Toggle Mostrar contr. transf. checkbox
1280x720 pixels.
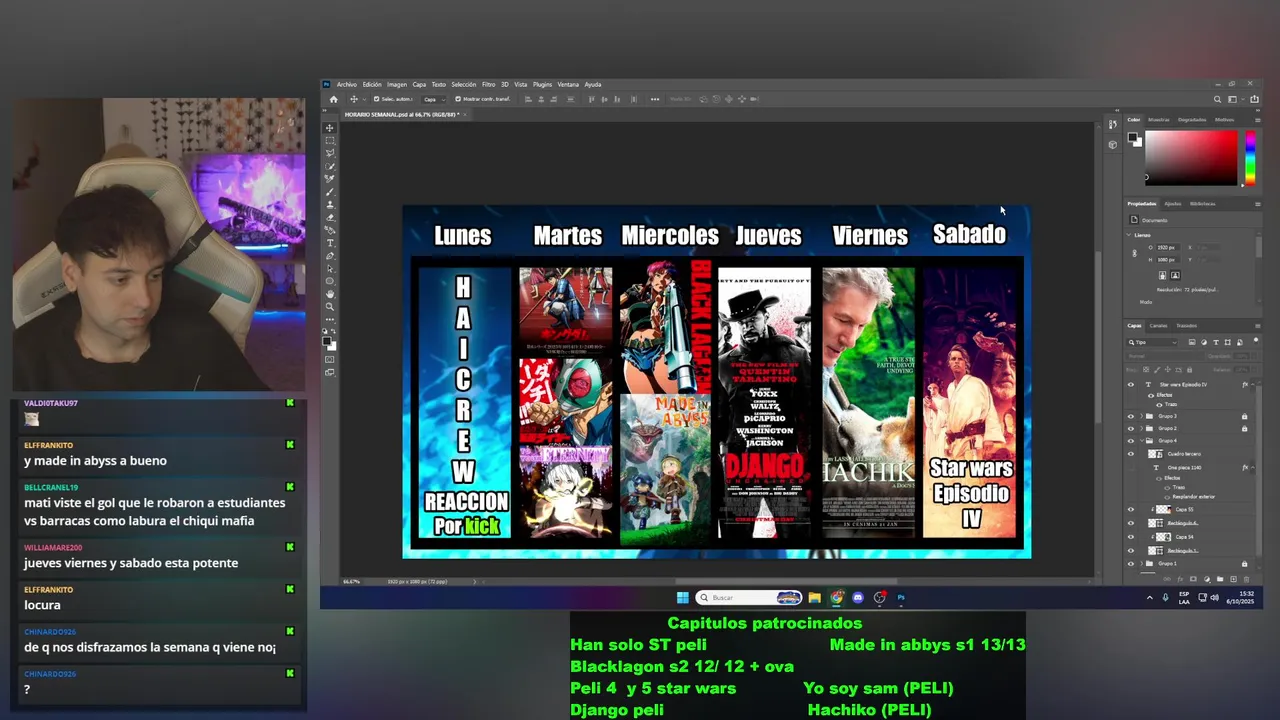point(458,99)
